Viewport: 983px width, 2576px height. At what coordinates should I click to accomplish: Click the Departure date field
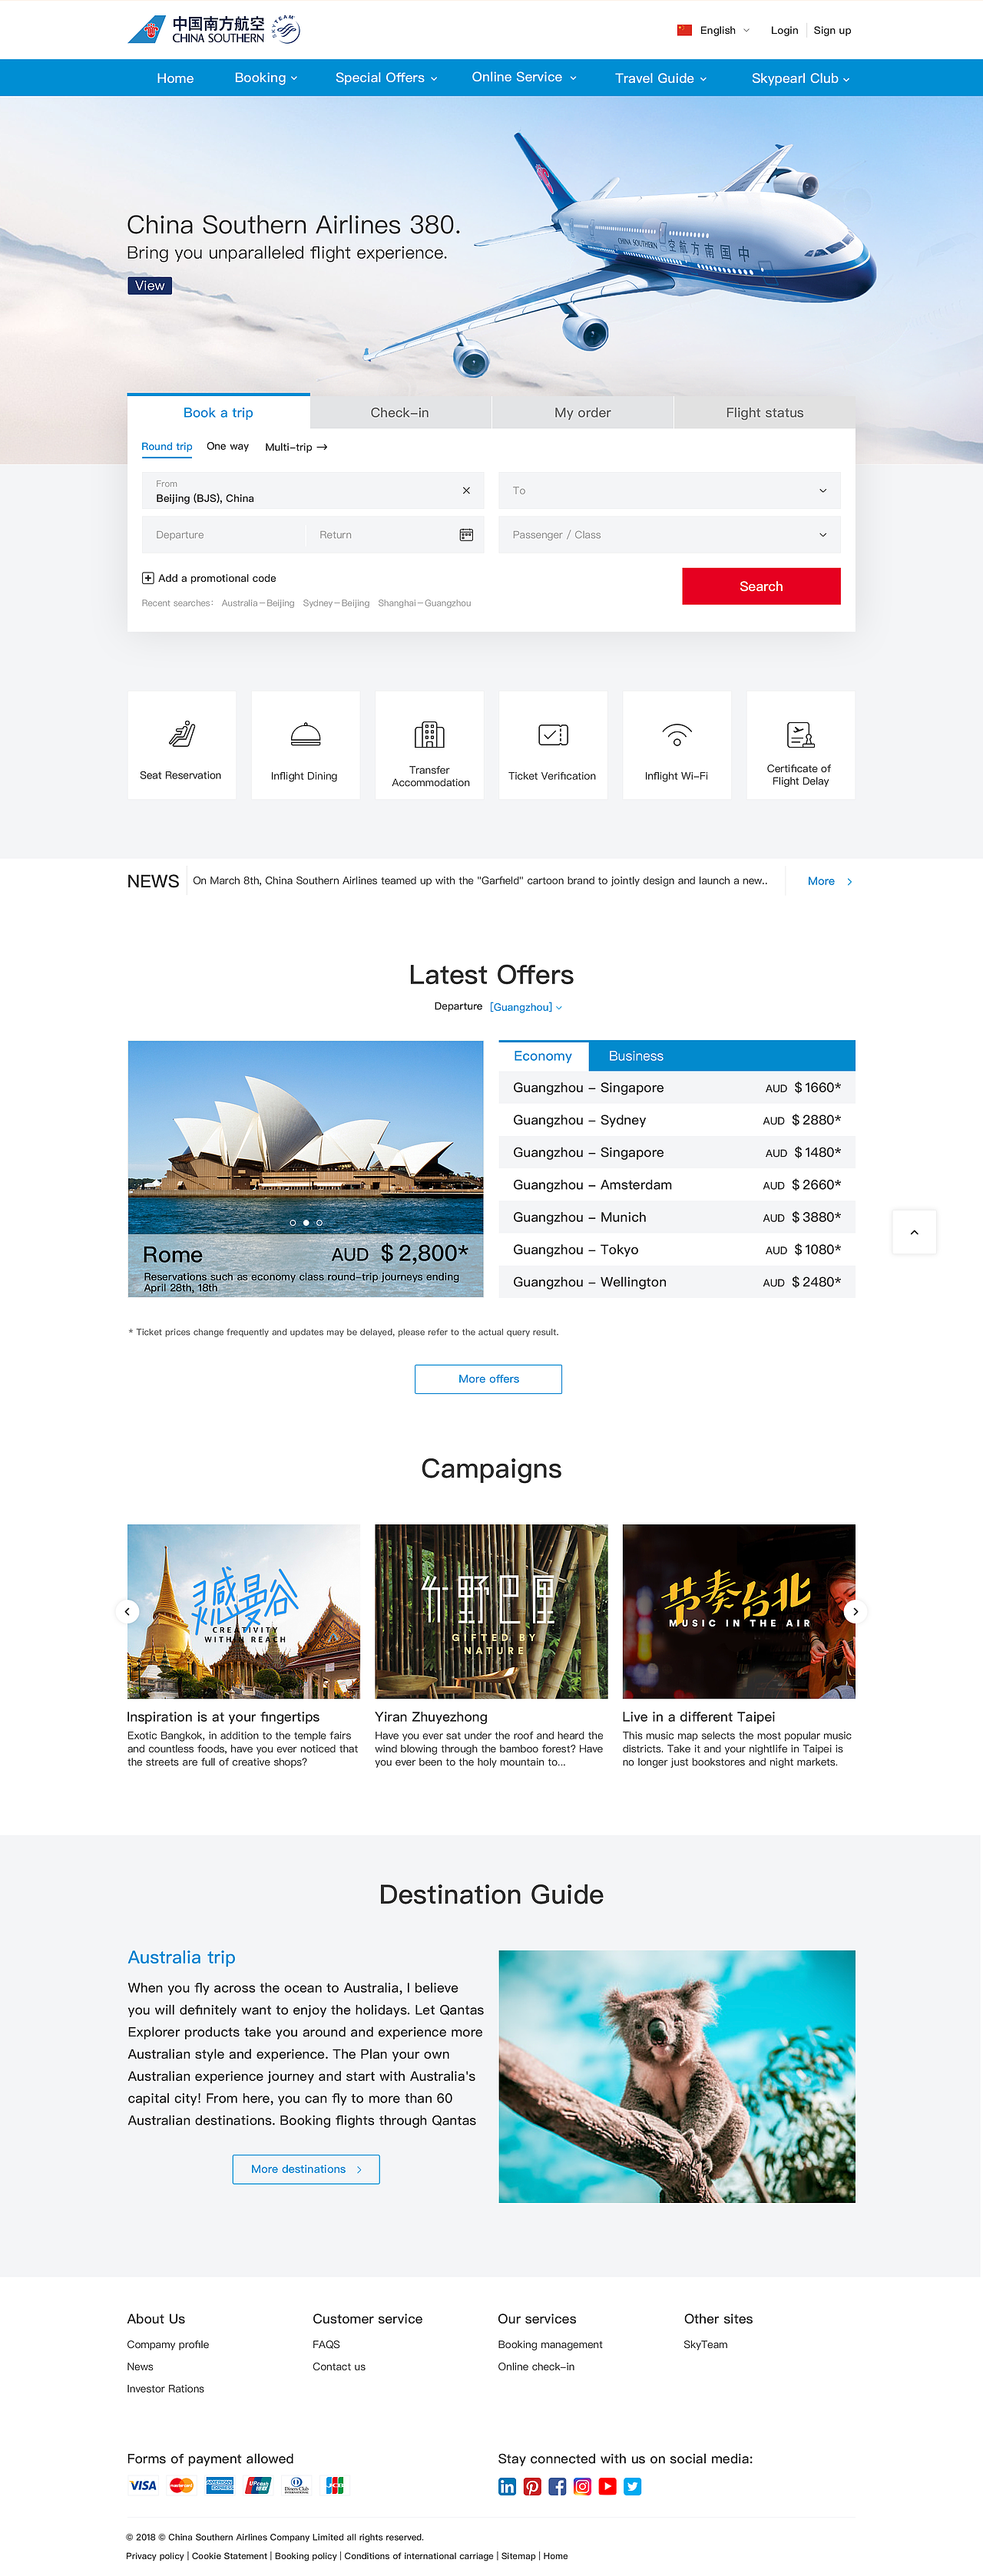tap(223, 535)
